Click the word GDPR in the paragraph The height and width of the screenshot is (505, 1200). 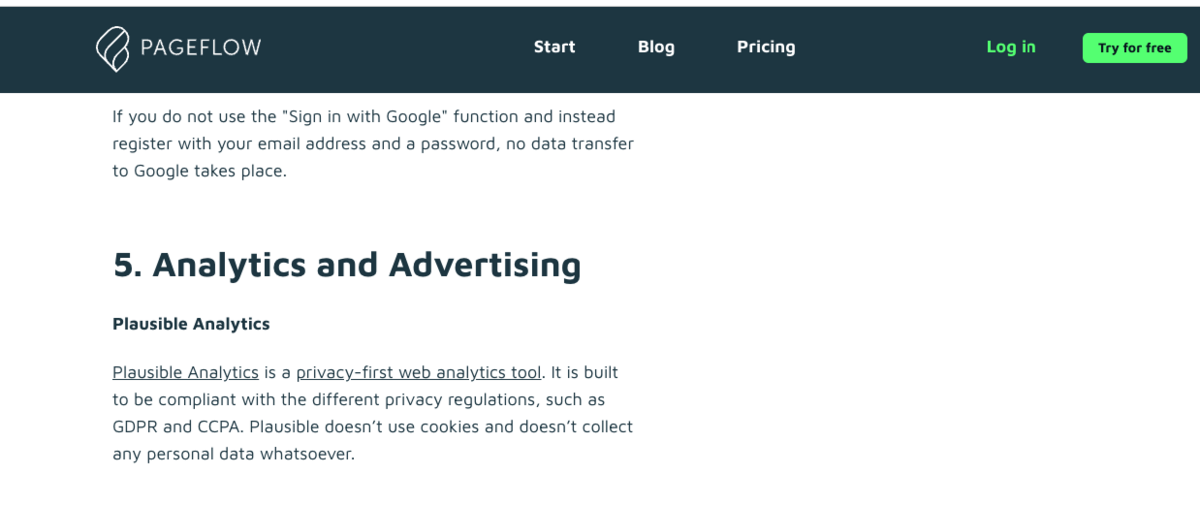(x=135, y=427)
